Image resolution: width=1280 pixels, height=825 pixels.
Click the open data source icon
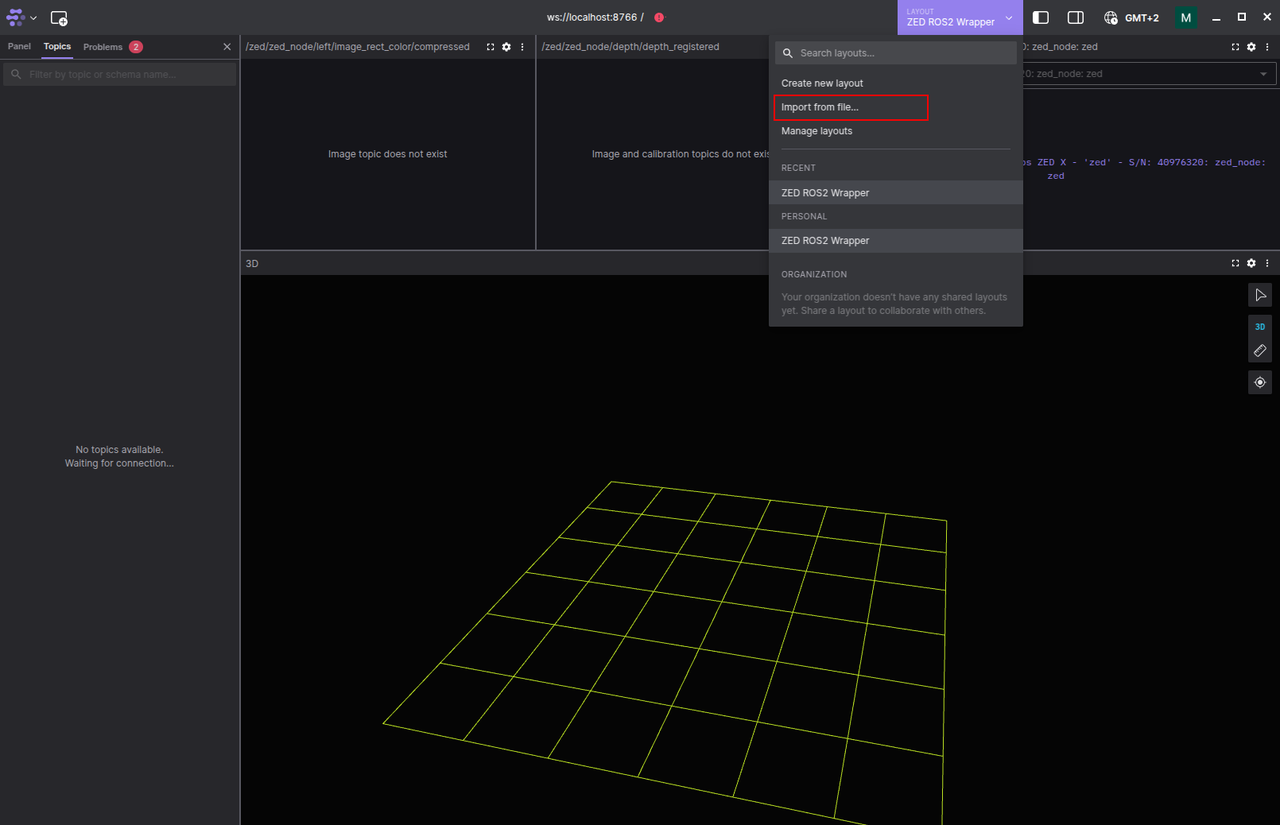coord(59,18)
